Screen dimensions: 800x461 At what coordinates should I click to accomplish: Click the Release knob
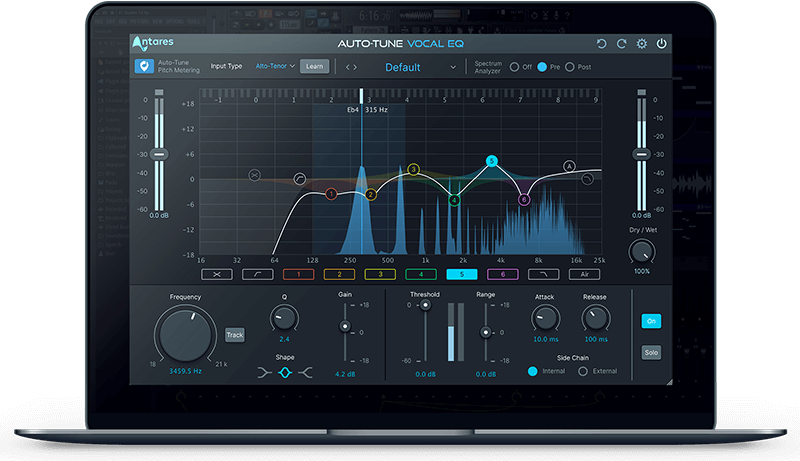pos(595,318)
